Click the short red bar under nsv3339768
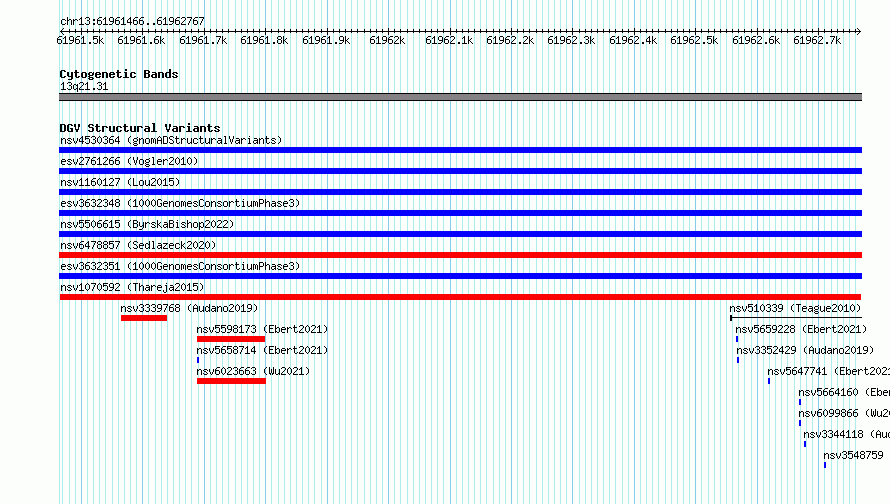Viewport: 890px width, 504px height. tap(144, 318)
